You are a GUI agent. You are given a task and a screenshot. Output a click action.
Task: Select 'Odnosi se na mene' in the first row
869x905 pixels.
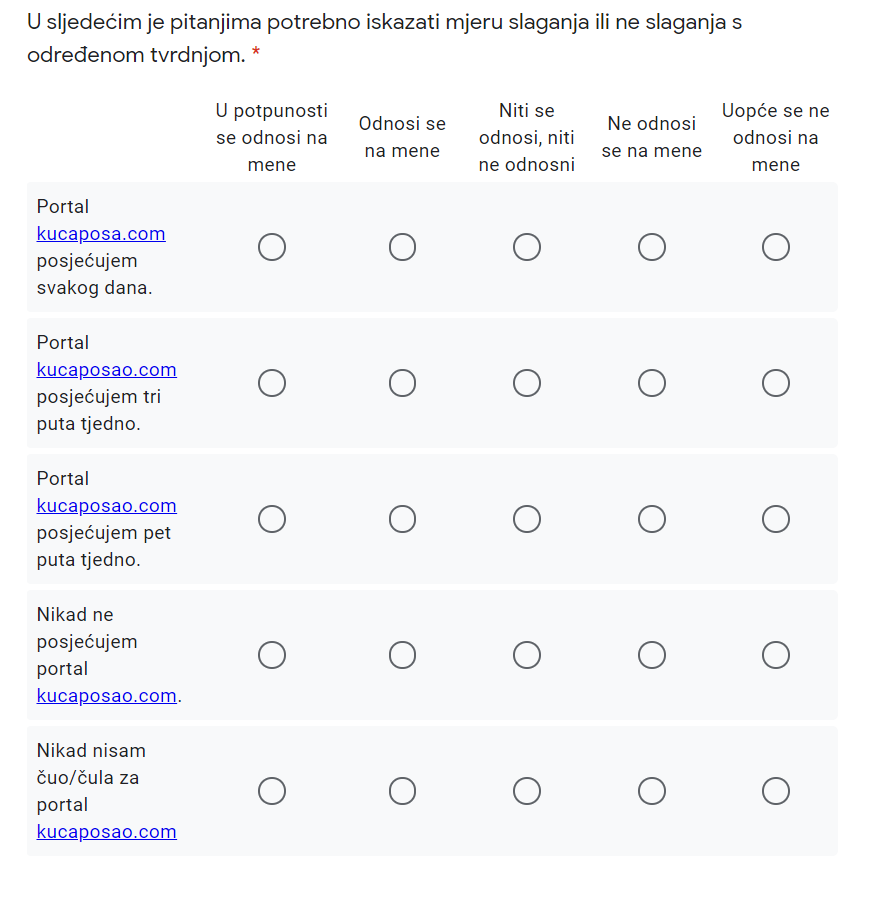pyautogui.click(x=402, y=247)
